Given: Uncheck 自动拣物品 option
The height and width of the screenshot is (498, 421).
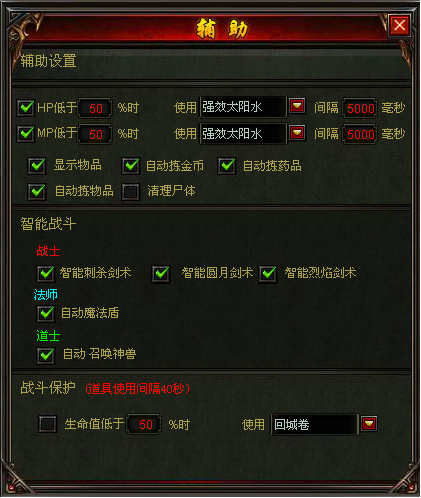Looking at the screenshot, I should point(37,191).
